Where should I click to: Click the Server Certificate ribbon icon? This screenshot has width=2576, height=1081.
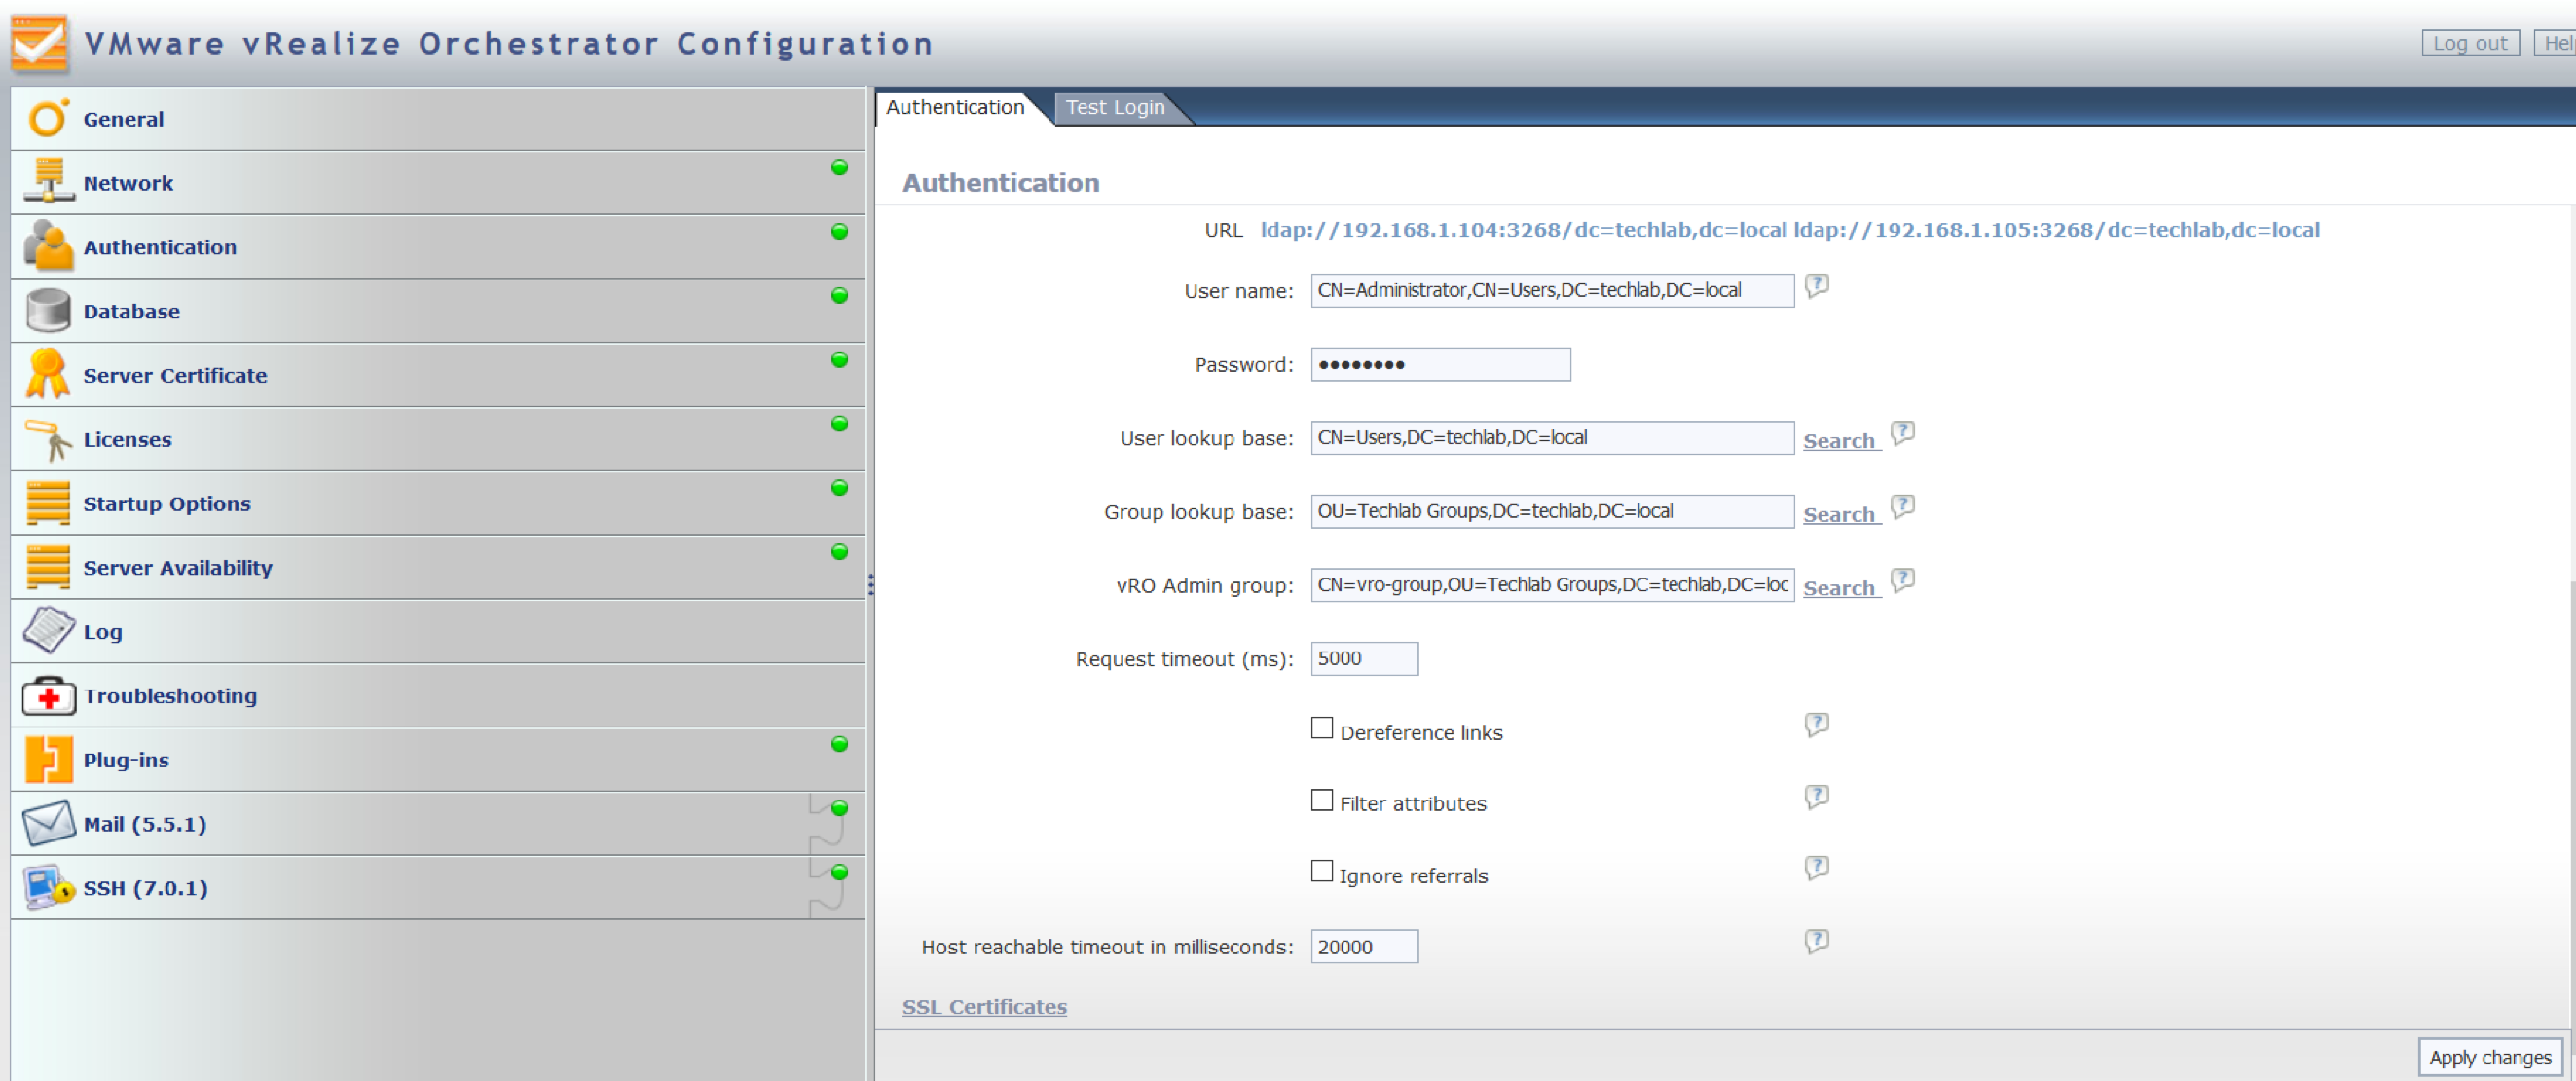48,374
